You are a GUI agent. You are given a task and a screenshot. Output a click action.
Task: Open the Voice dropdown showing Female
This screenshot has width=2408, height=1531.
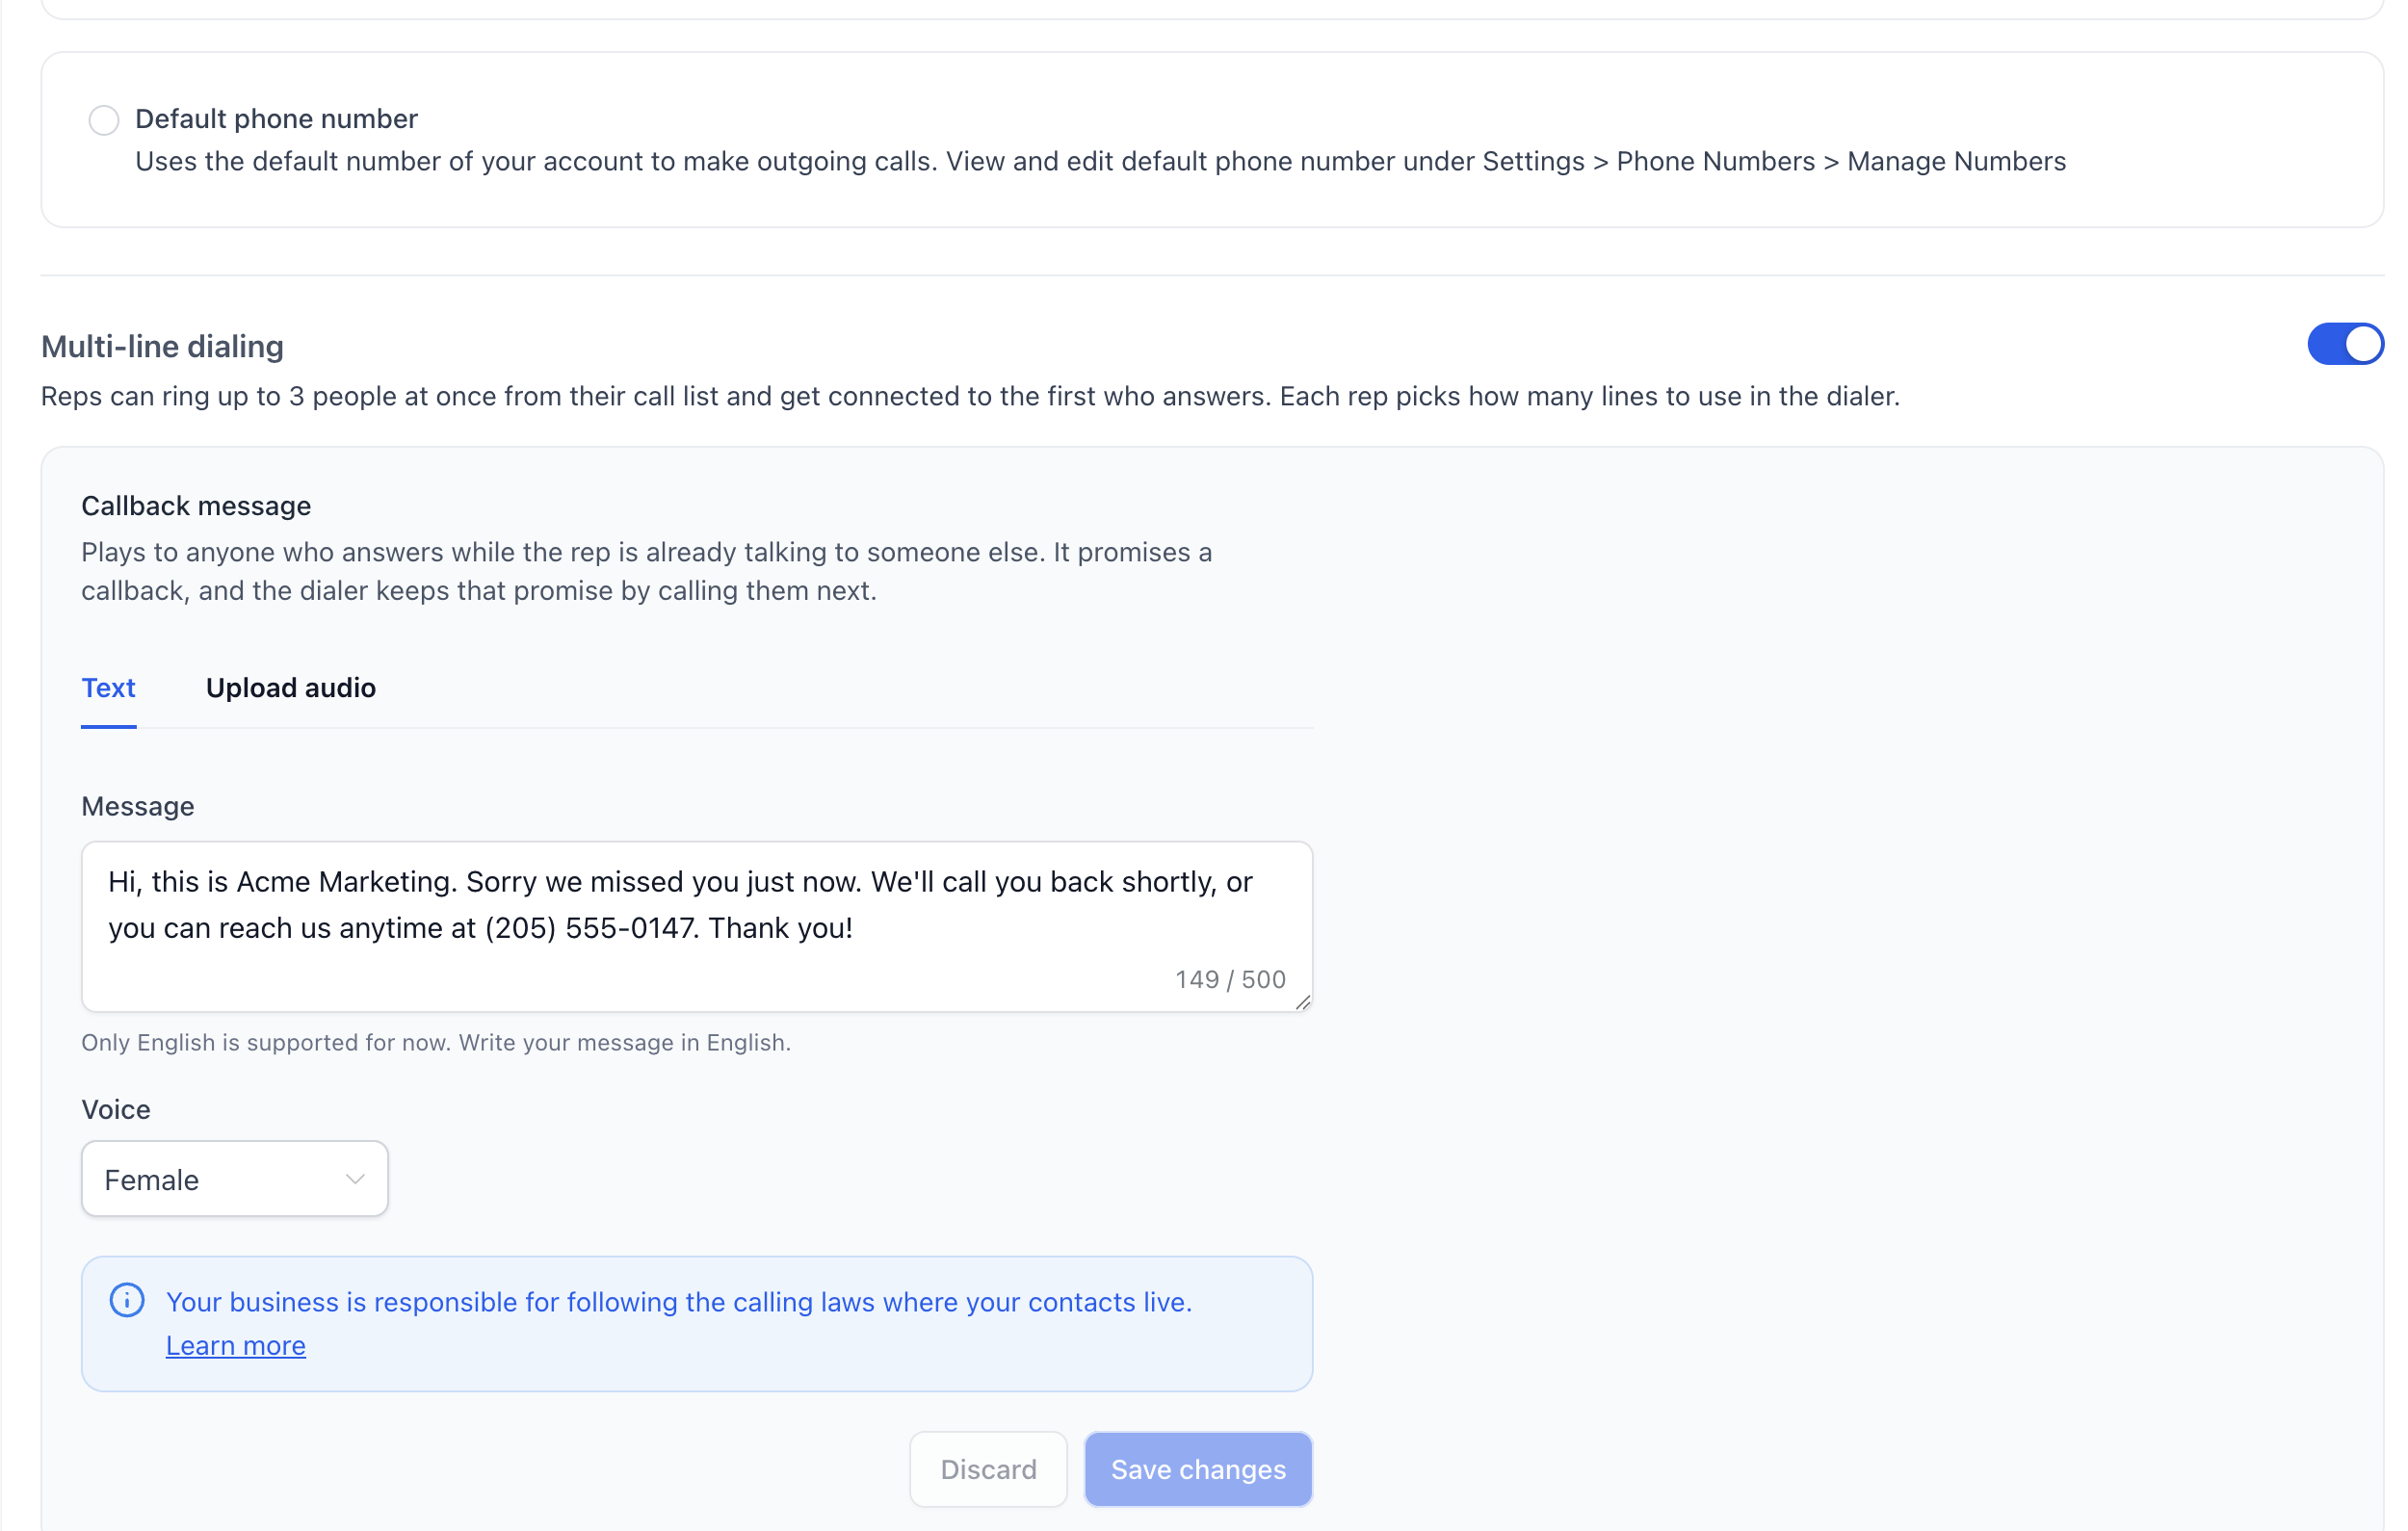(235, 1179)
